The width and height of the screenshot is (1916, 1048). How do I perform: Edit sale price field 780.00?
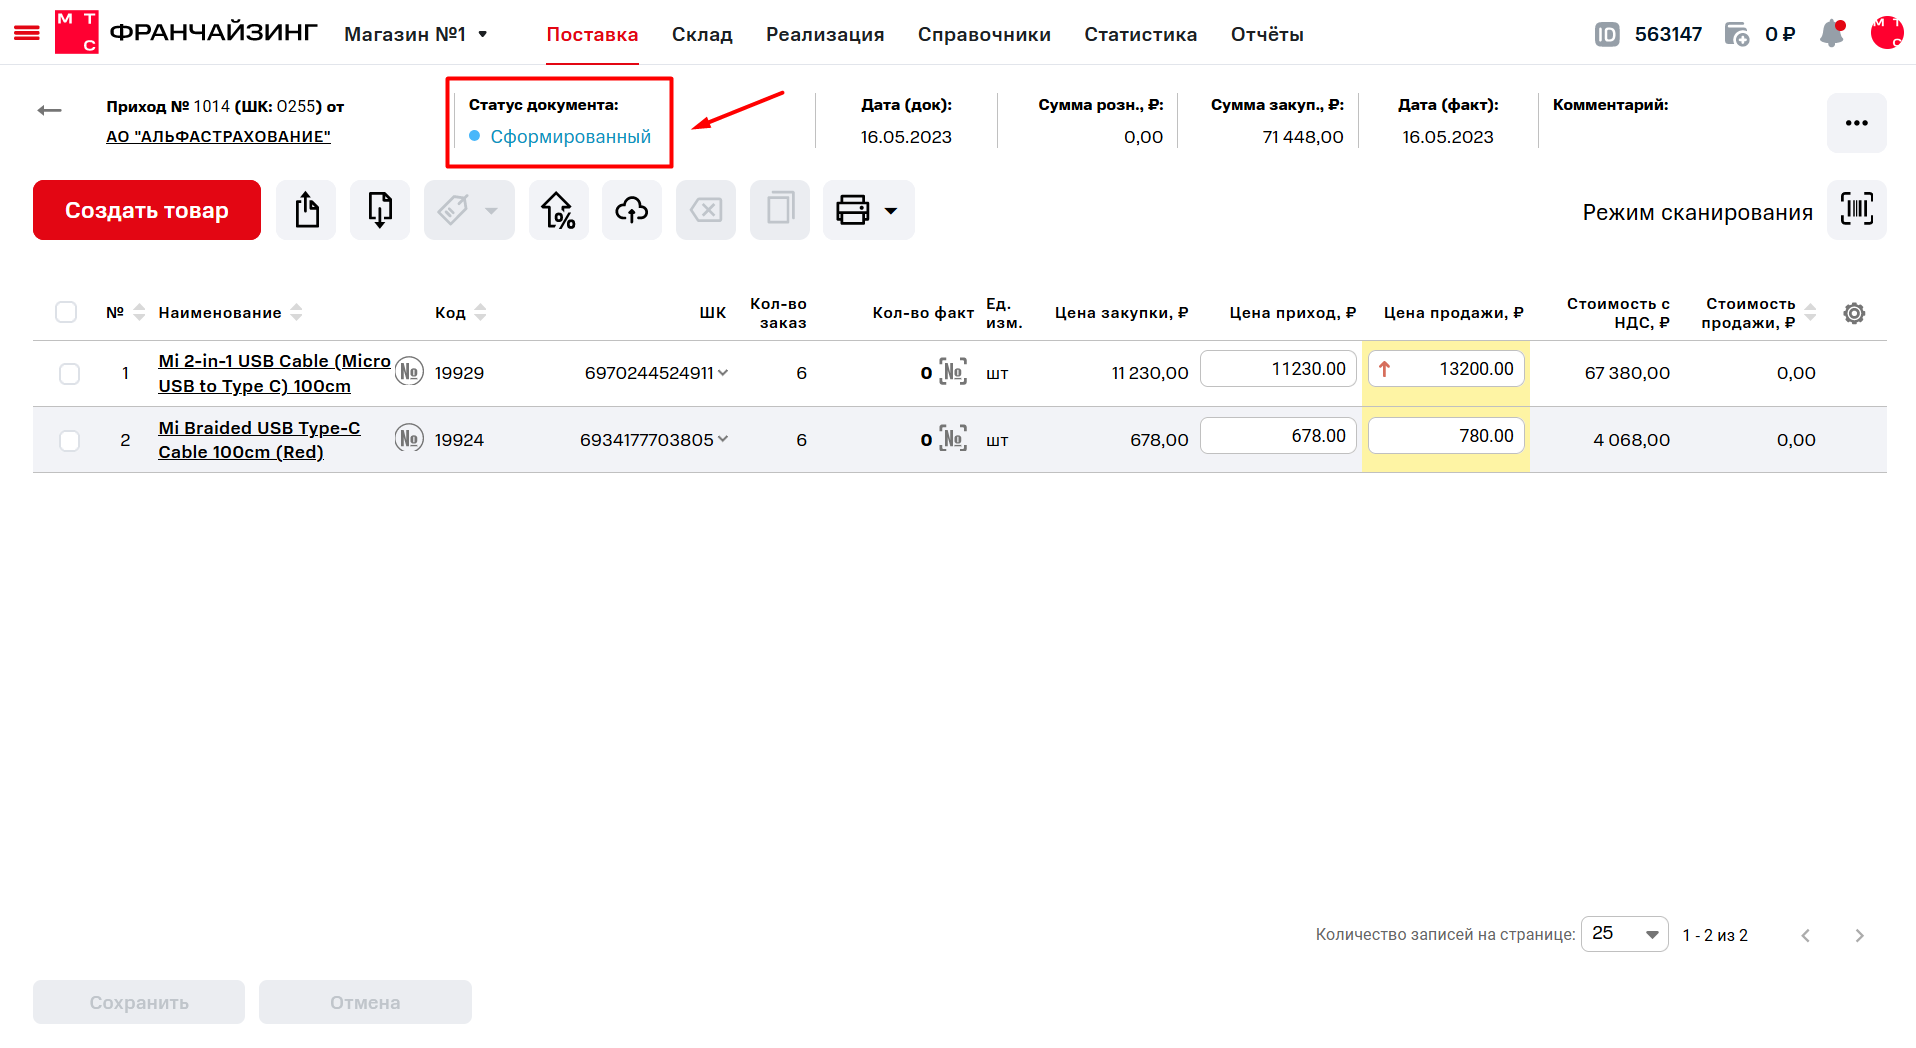click(x=1446, y=436)
